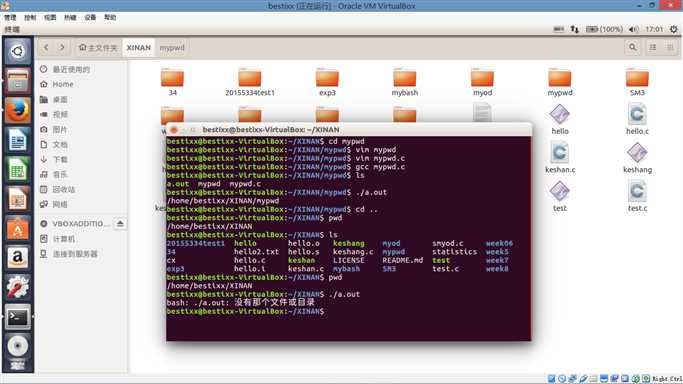The height and width of the screenshot is (384, 683).
Task: Switch file manager to grid view
Action: pos(670,47)
